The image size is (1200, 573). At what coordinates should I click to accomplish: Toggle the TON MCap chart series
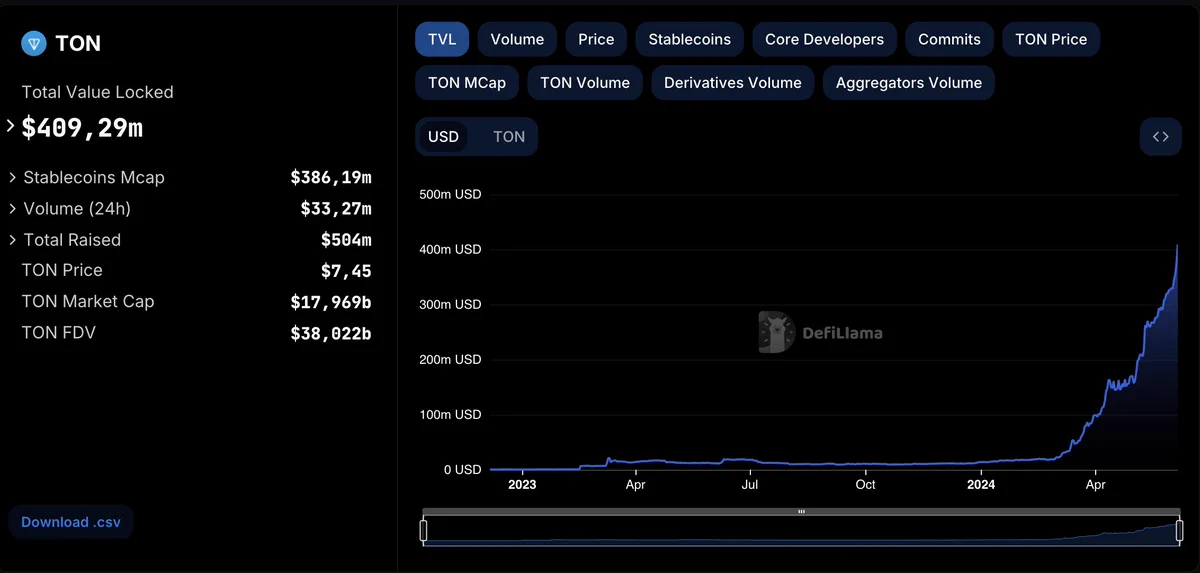click(467, 83)
